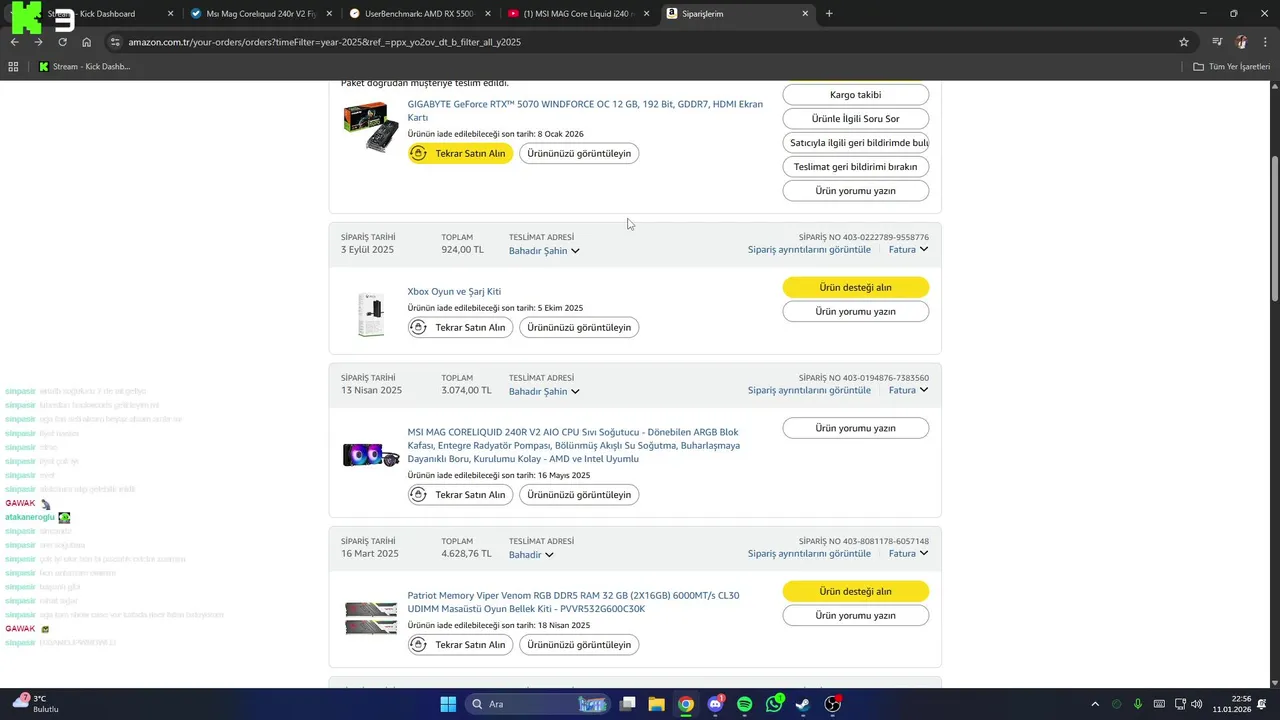The width and height of the screenshot is (1280, 720).
Task: Click the page vertical scrollbar
Action: [x=1274, y=228]
